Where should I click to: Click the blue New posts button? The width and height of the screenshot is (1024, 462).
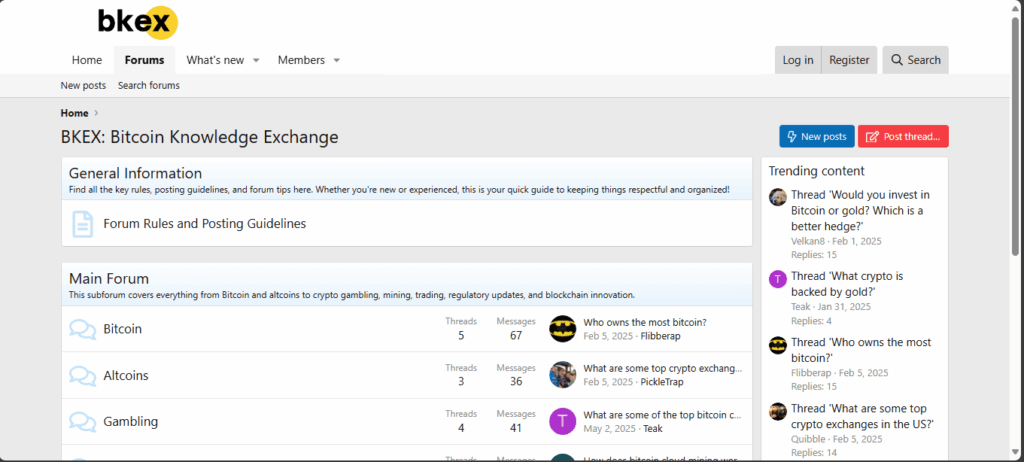tap(815, 137)
